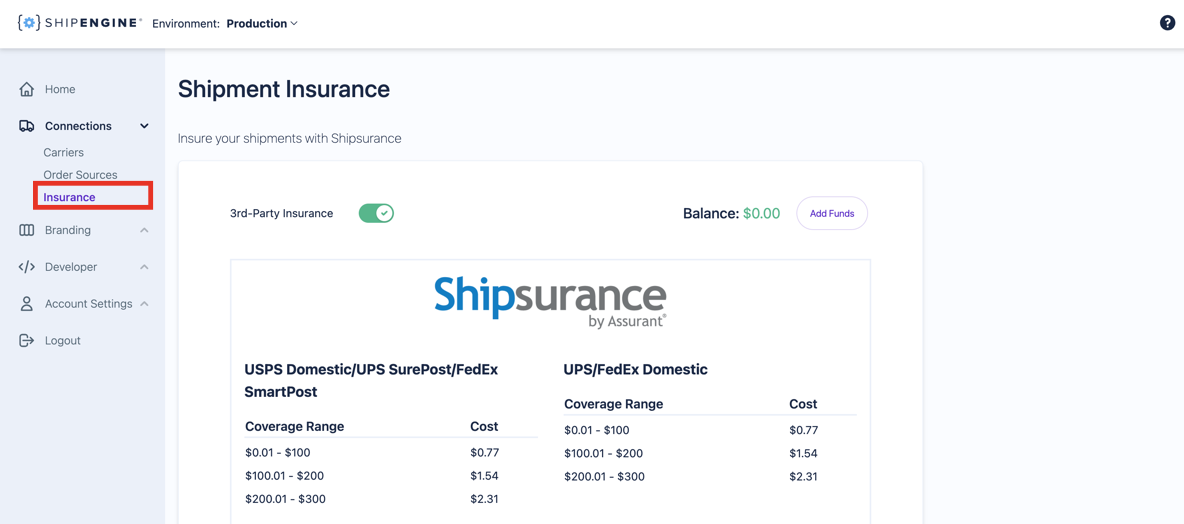This screenshot has height=524, width=1184.
Task: Click $0.77 cost in USPS table
Action: (484, 453)
